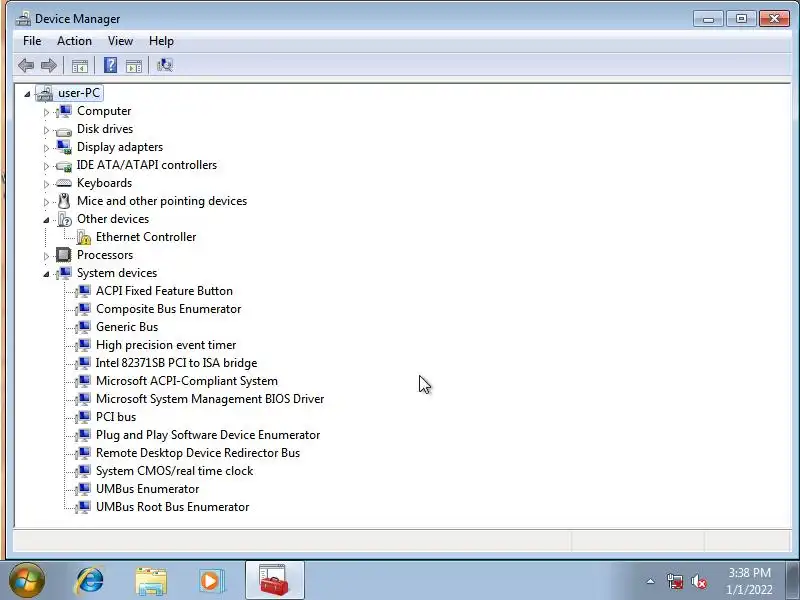Click the network status tray icon
This screenshot has height=600, width=800.
point(675,581)
